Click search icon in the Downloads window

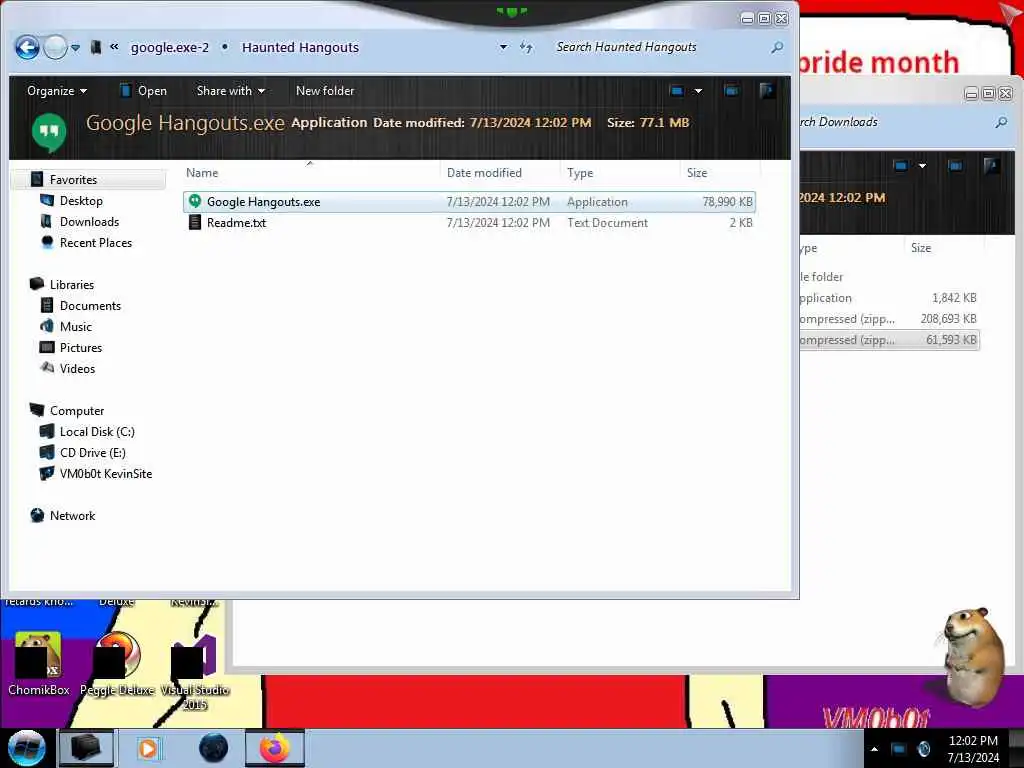click(x=1001, y=122)
